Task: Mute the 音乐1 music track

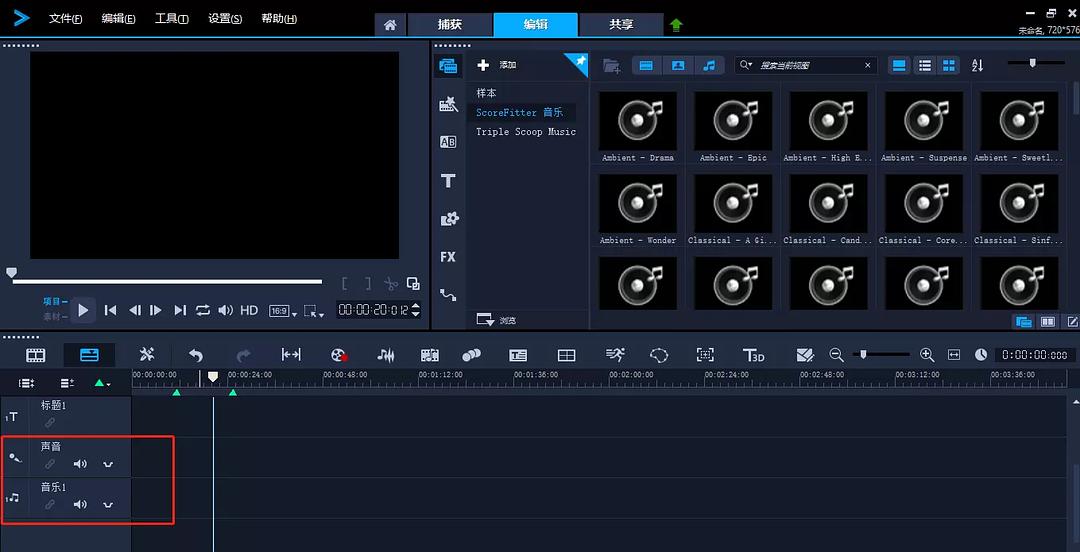Action: tap(81, 504)
